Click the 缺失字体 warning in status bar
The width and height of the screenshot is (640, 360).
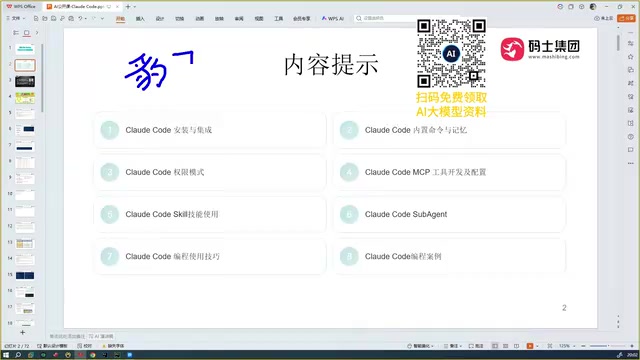pos(113,346)
